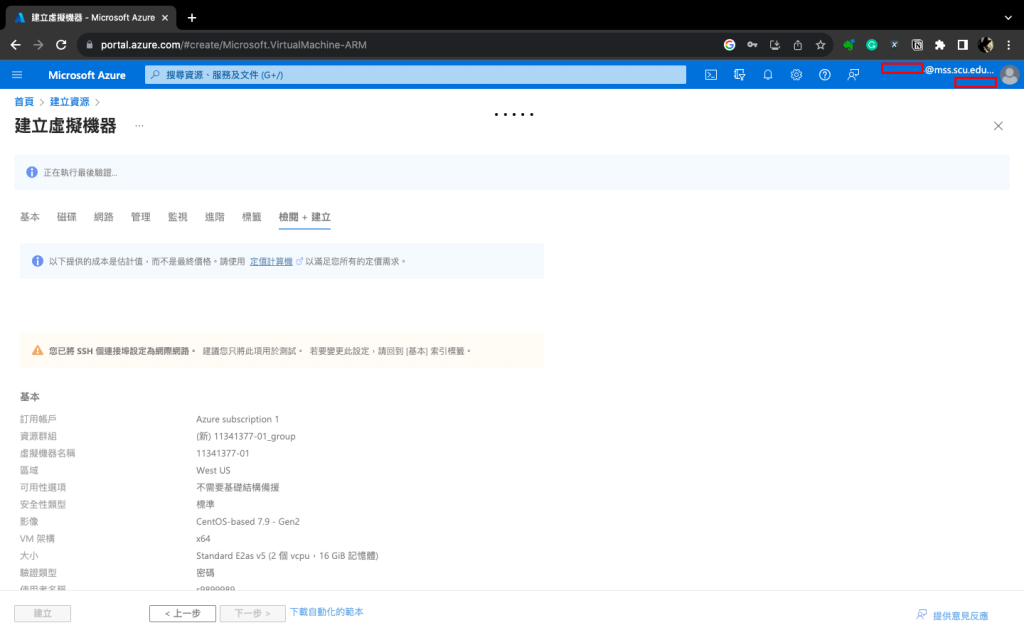Switch to the 進階 tab

point(214,217)
